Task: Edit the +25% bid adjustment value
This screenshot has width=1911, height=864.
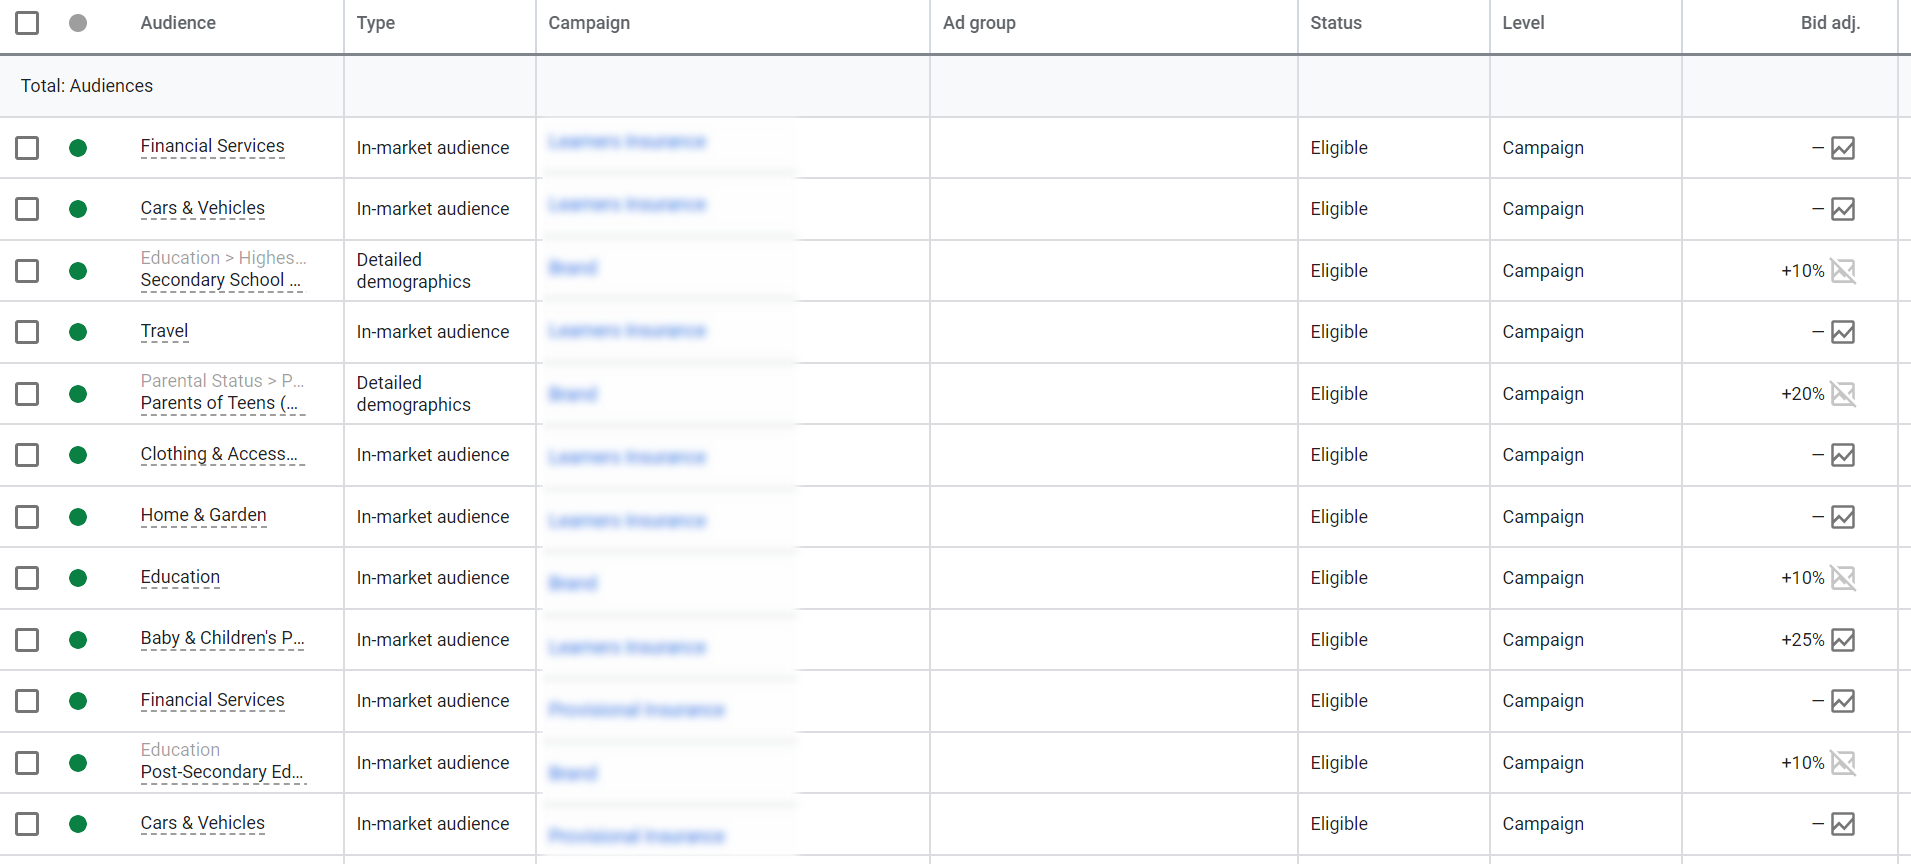Action: point(1802,640)
